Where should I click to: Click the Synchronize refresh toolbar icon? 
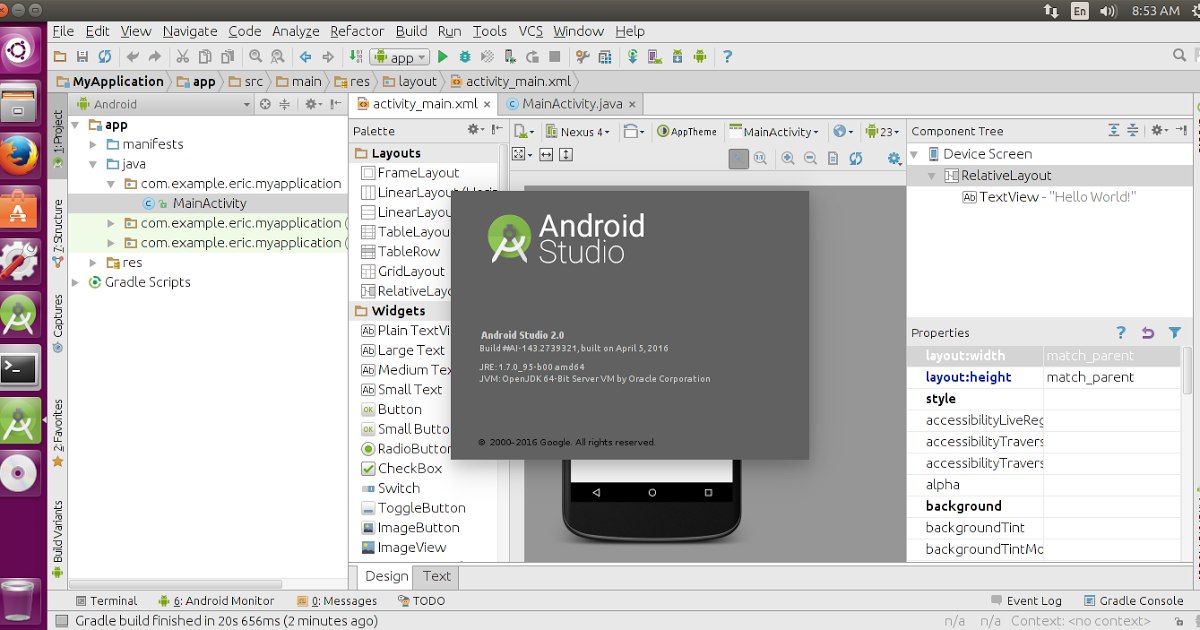105,57
